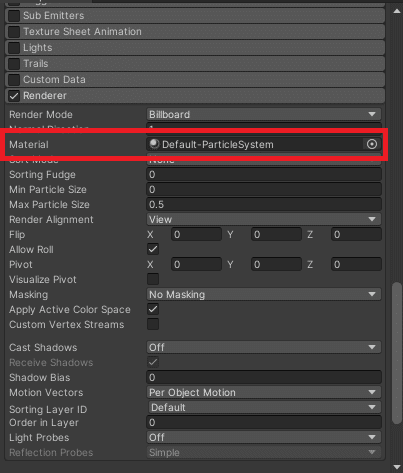Click the scrollbar up arrow

397,11
